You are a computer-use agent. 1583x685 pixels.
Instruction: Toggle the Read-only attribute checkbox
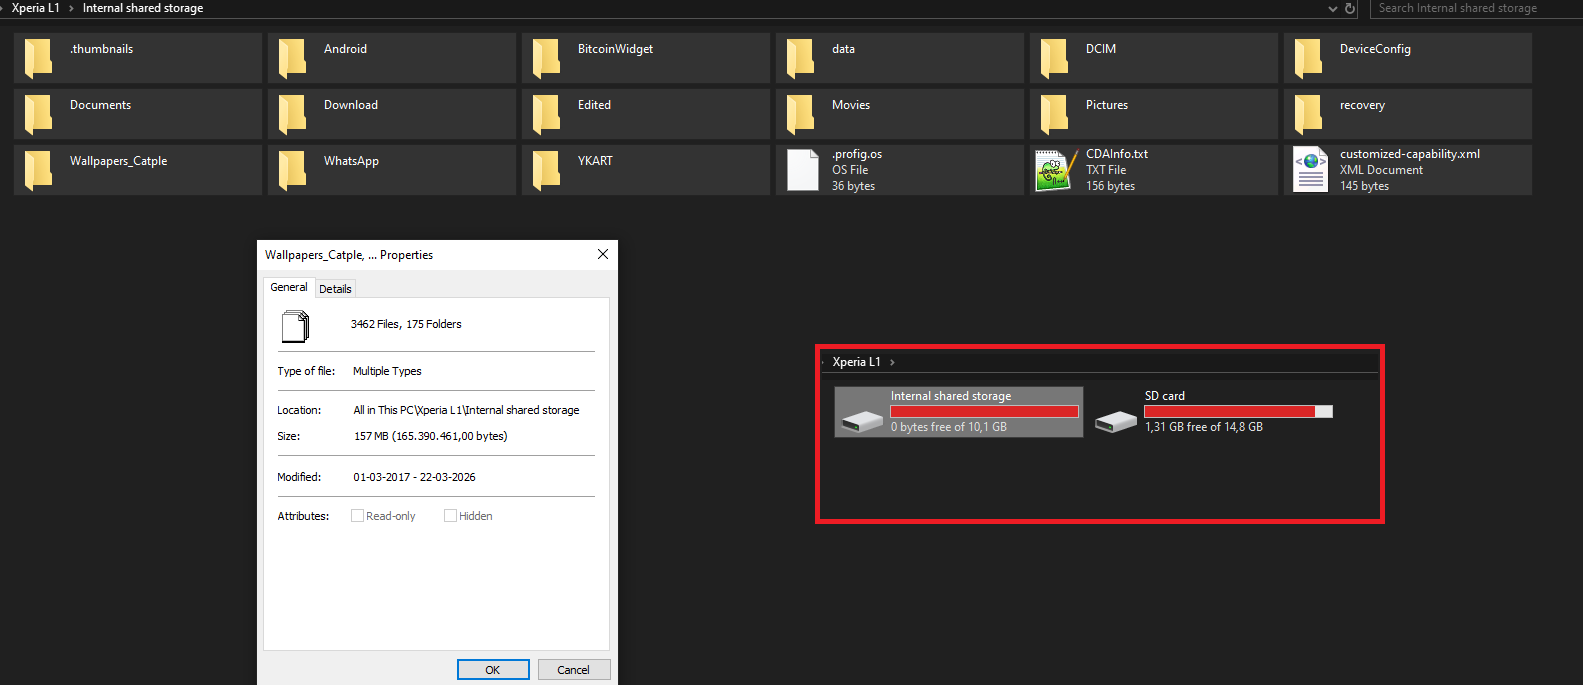[357, 516]
